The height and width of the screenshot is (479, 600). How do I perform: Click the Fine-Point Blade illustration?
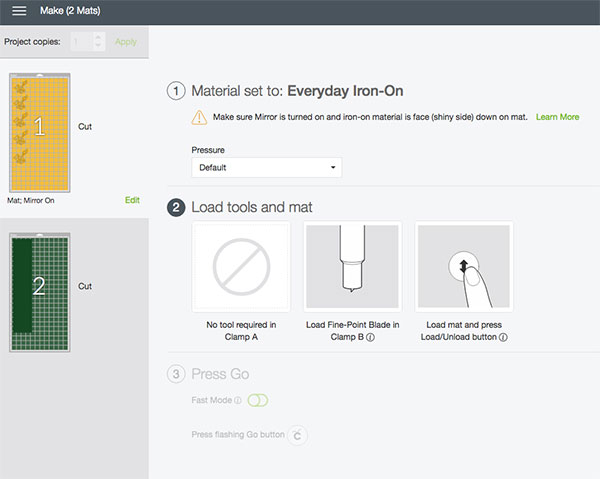pyautogui.click(x=352, y=267)
